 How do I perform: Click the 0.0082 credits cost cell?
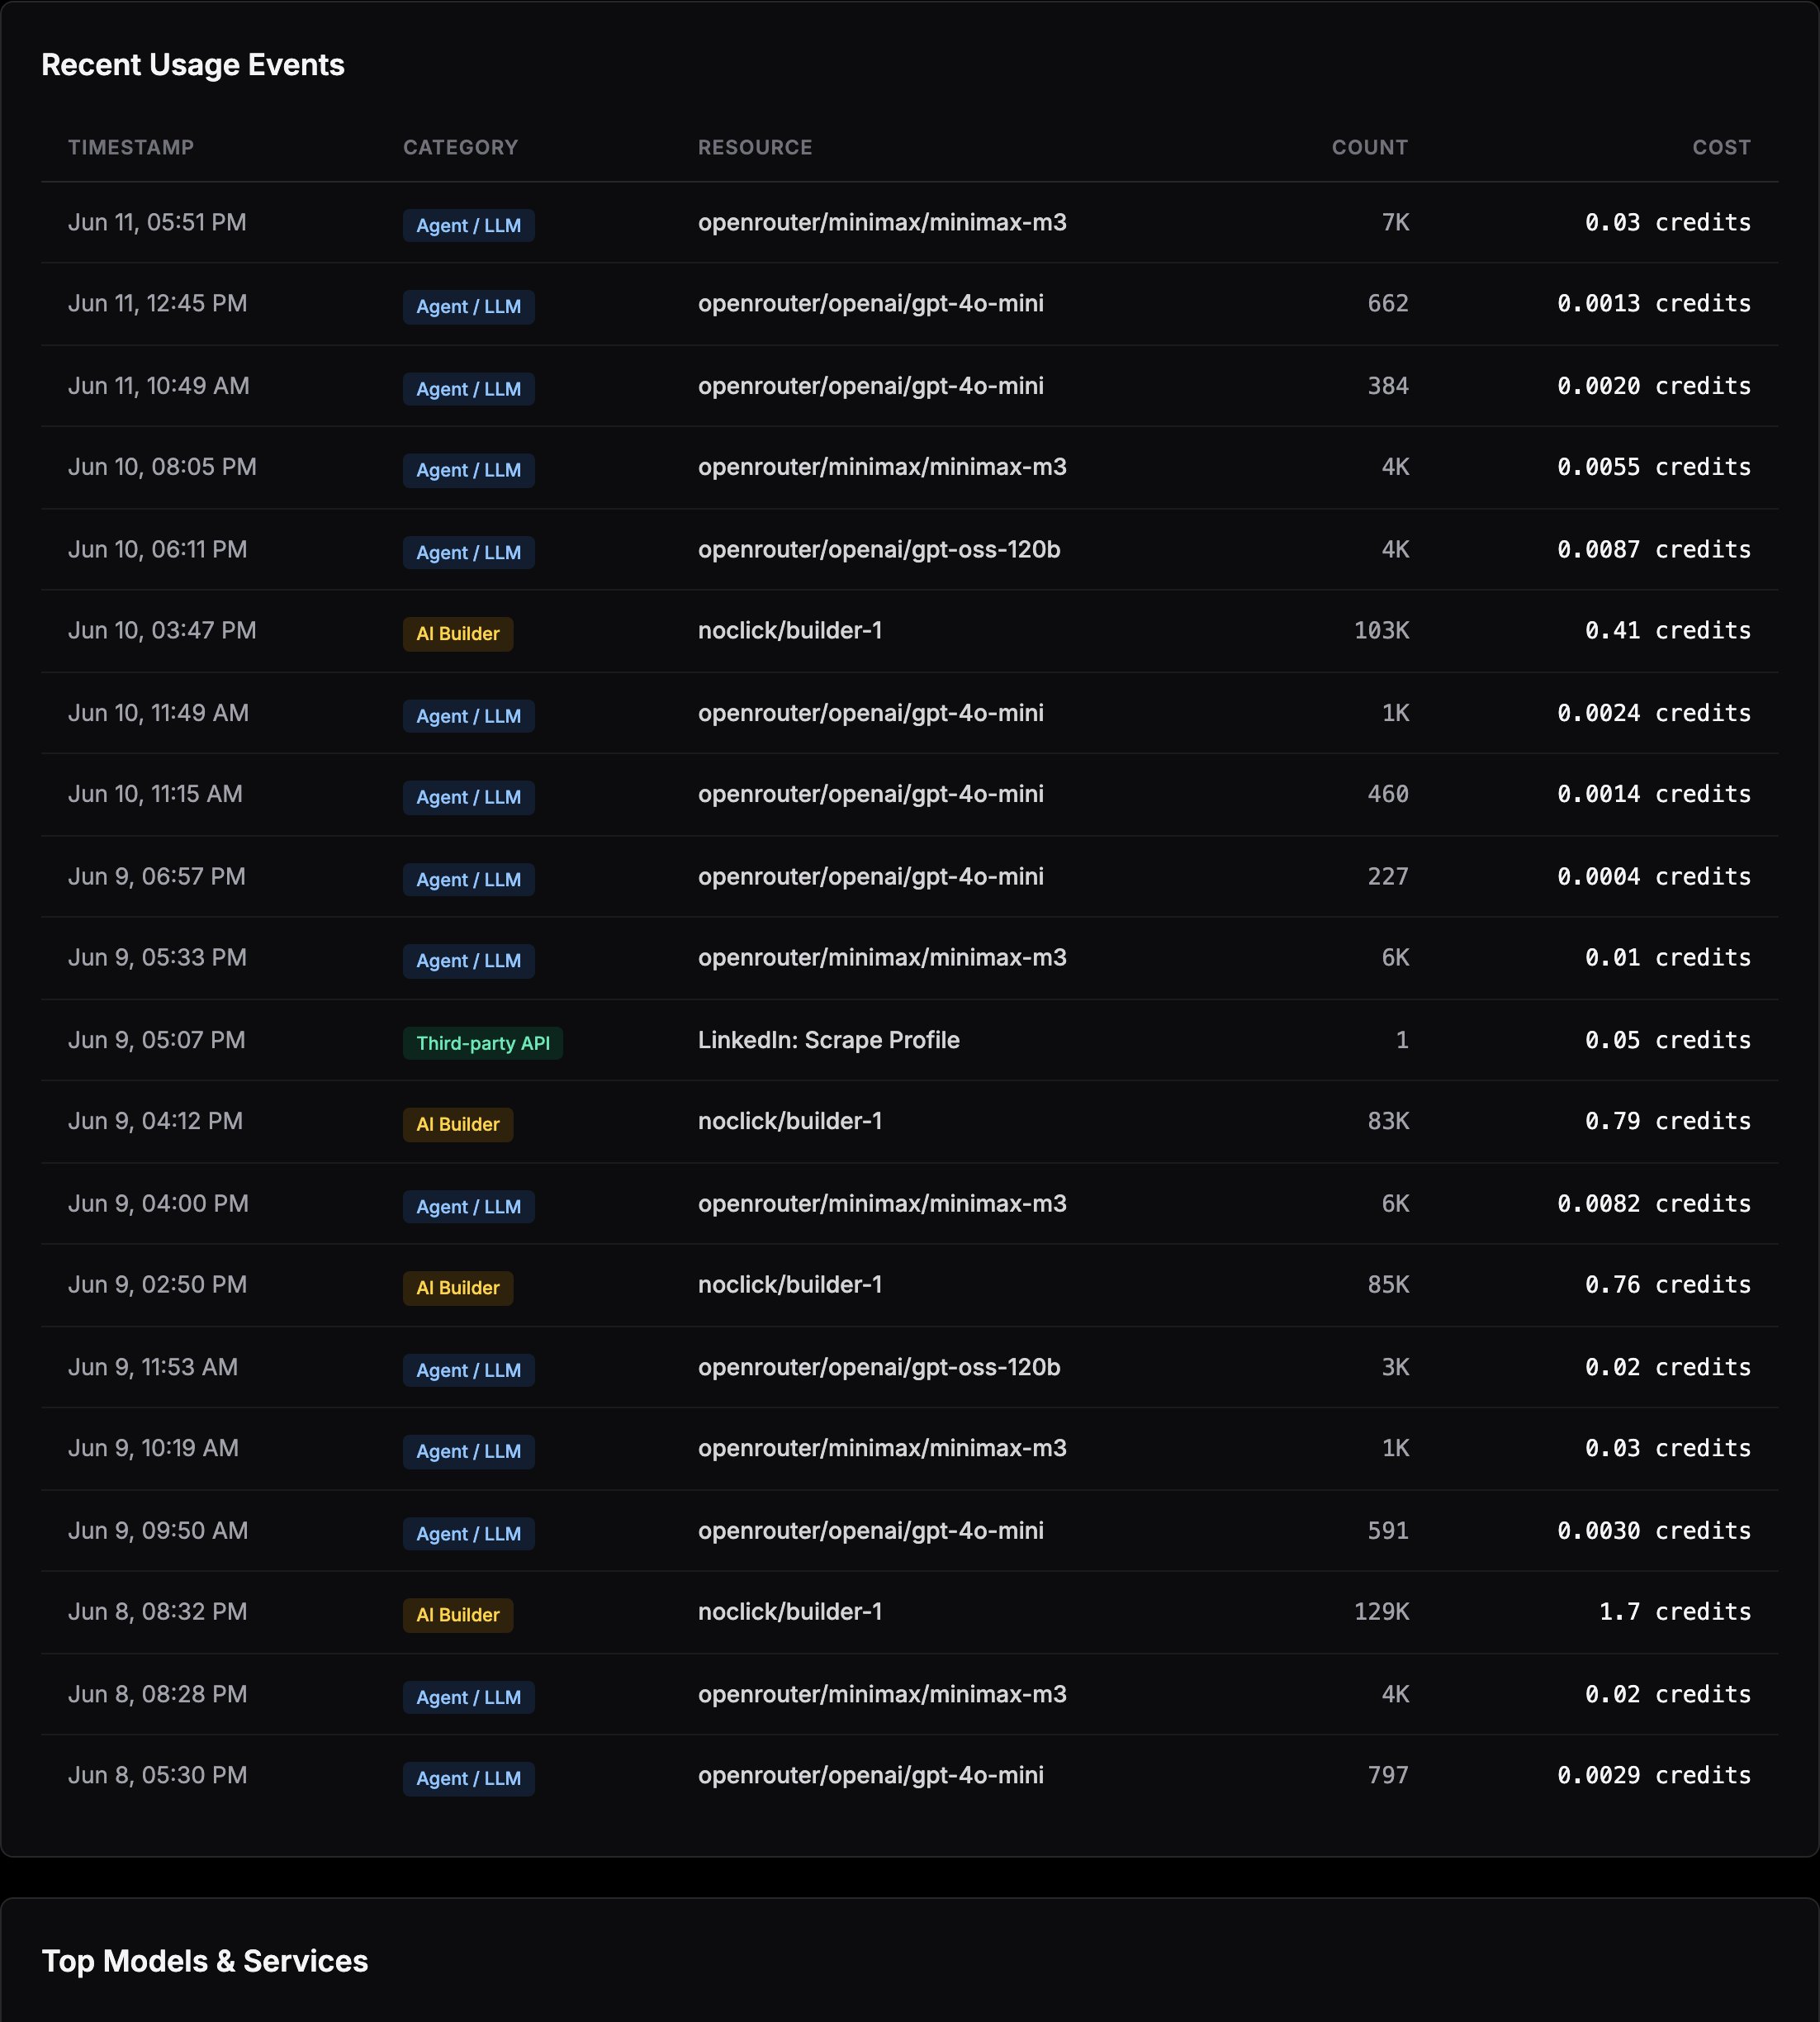click(1654, 1203)
